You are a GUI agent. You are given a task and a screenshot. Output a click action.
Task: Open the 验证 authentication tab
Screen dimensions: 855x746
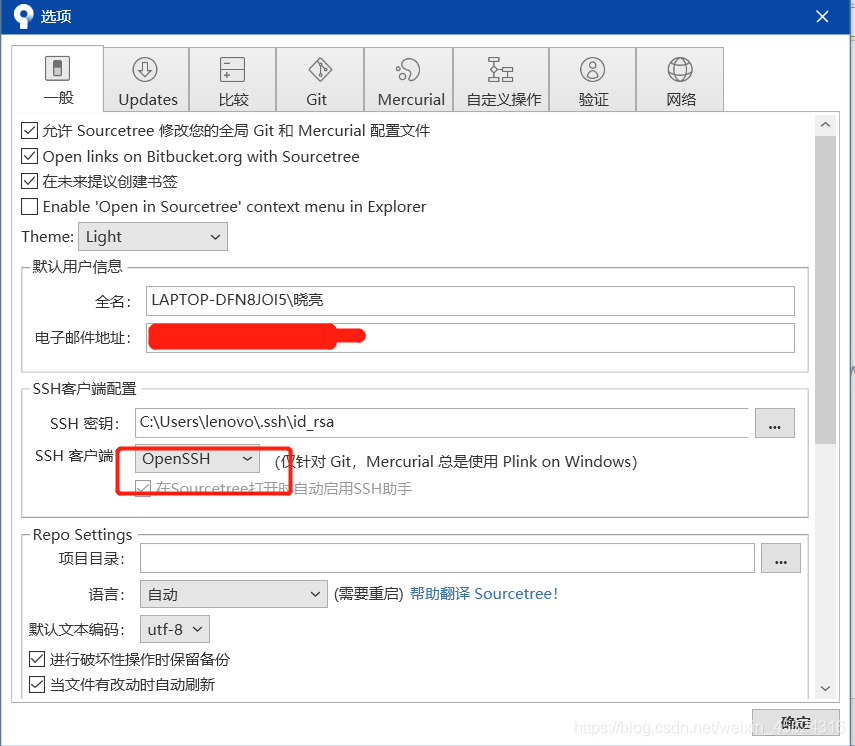pyautogui.click(x=593, y=80)
